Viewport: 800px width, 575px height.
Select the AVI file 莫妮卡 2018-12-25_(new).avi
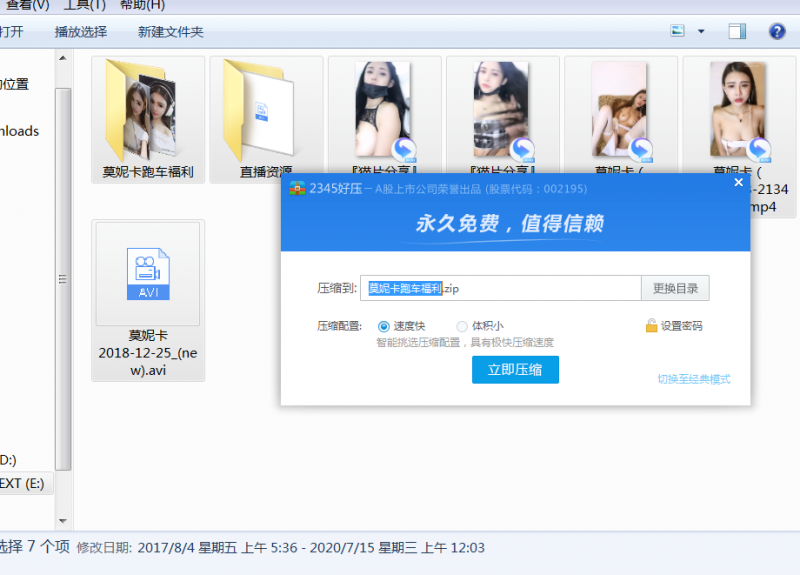point(148,301)
